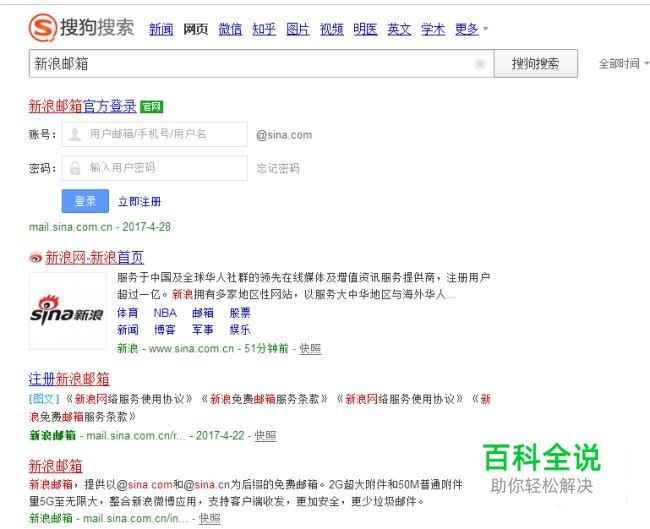
Task: Open the 视频 tab
Action: click(332, 29)
